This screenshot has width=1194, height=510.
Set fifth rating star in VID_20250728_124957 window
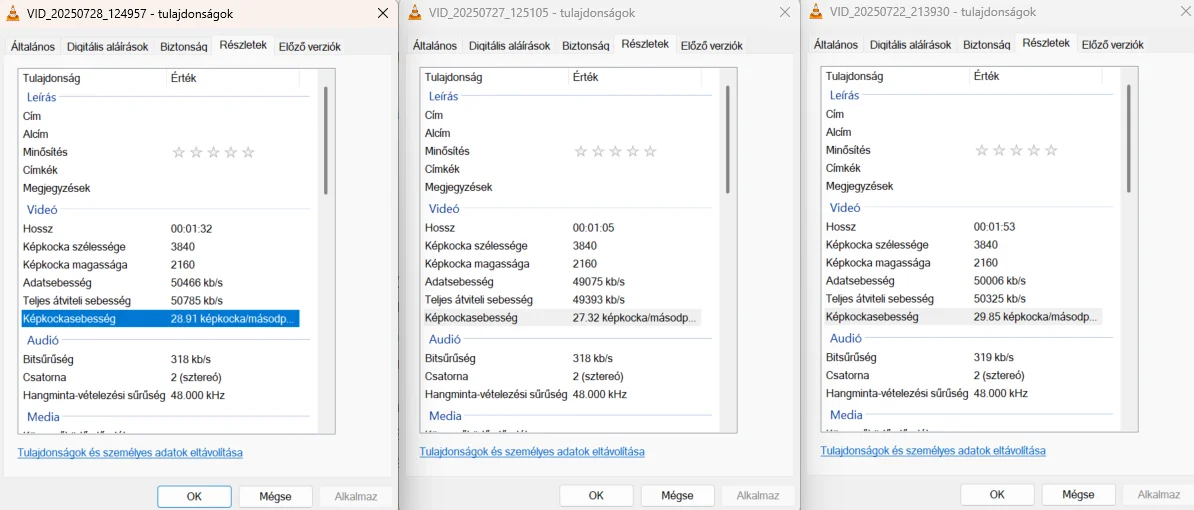(x=248, y=152)
